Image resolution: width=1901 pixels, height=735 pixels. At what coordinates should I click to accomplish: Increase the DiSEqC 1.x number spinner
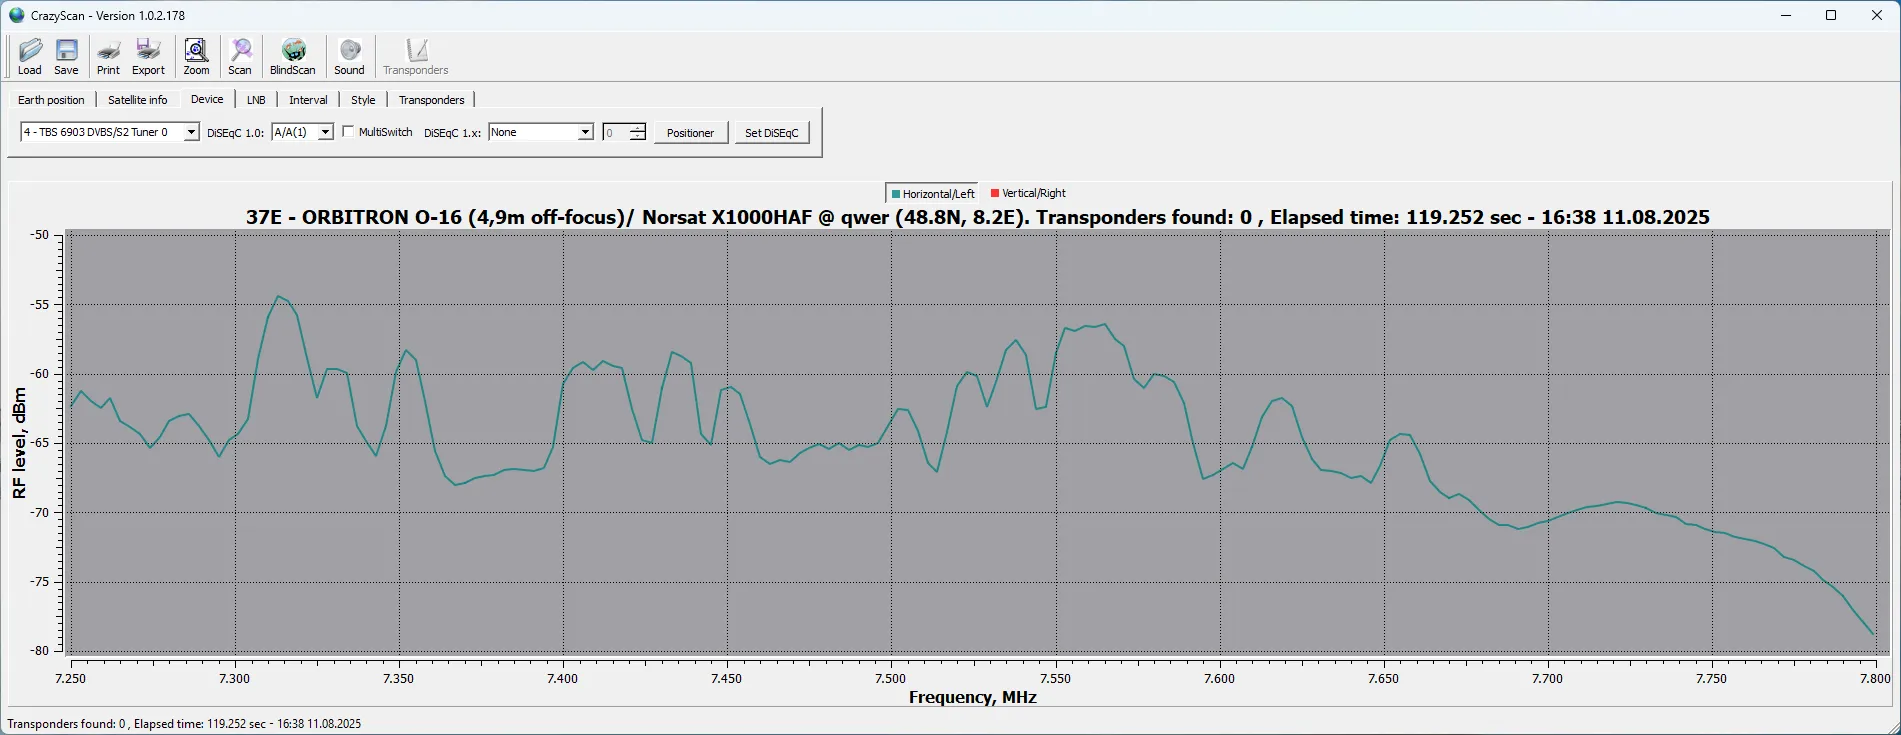[x=638, y=128]
